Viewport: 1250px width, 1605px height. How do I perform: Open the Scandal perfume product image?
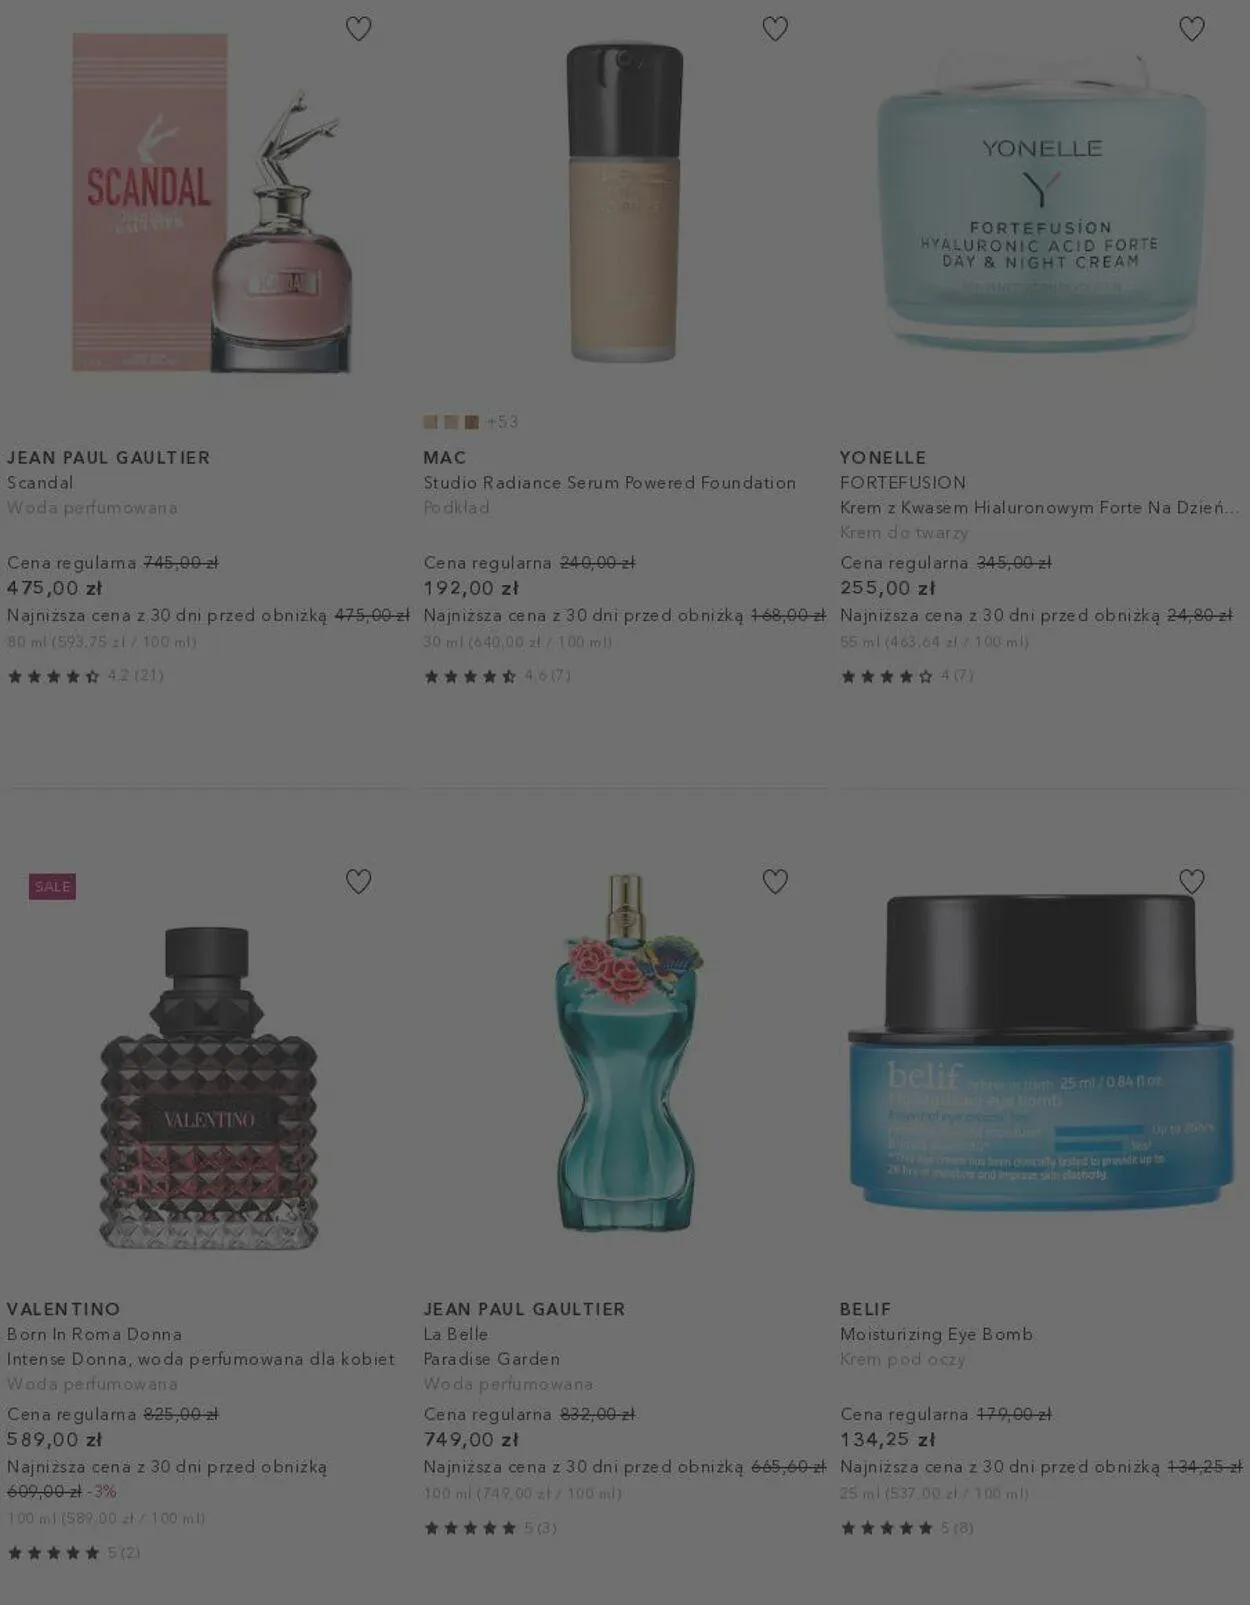(x=211, y=203)
